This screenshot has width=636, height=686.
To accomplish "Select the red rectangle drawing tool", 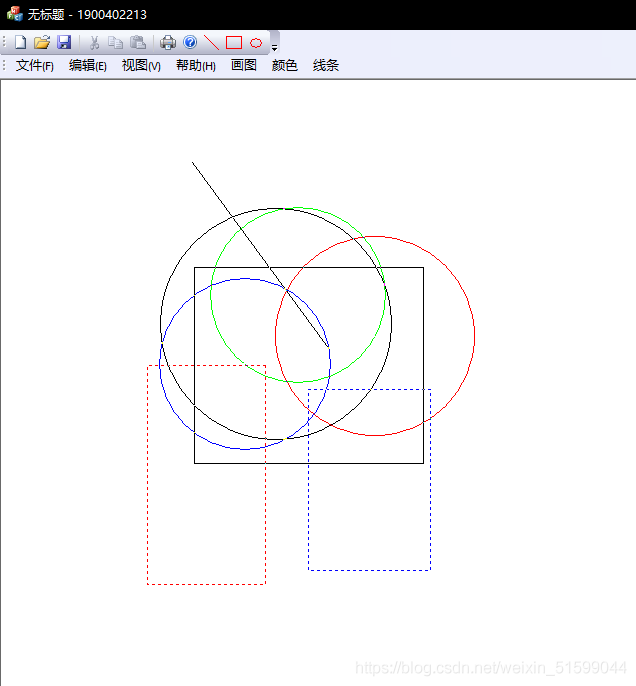I will [234, 42].
